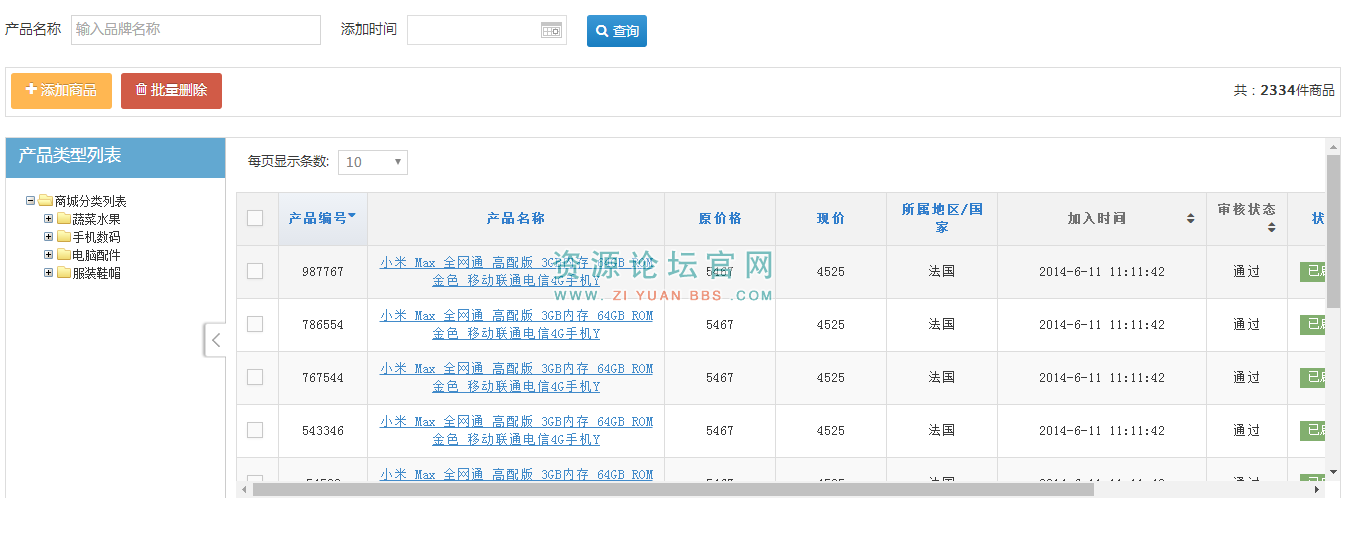1355x550 pixels.
Task: Click the 批量删除 button
Action: point(171,90)
